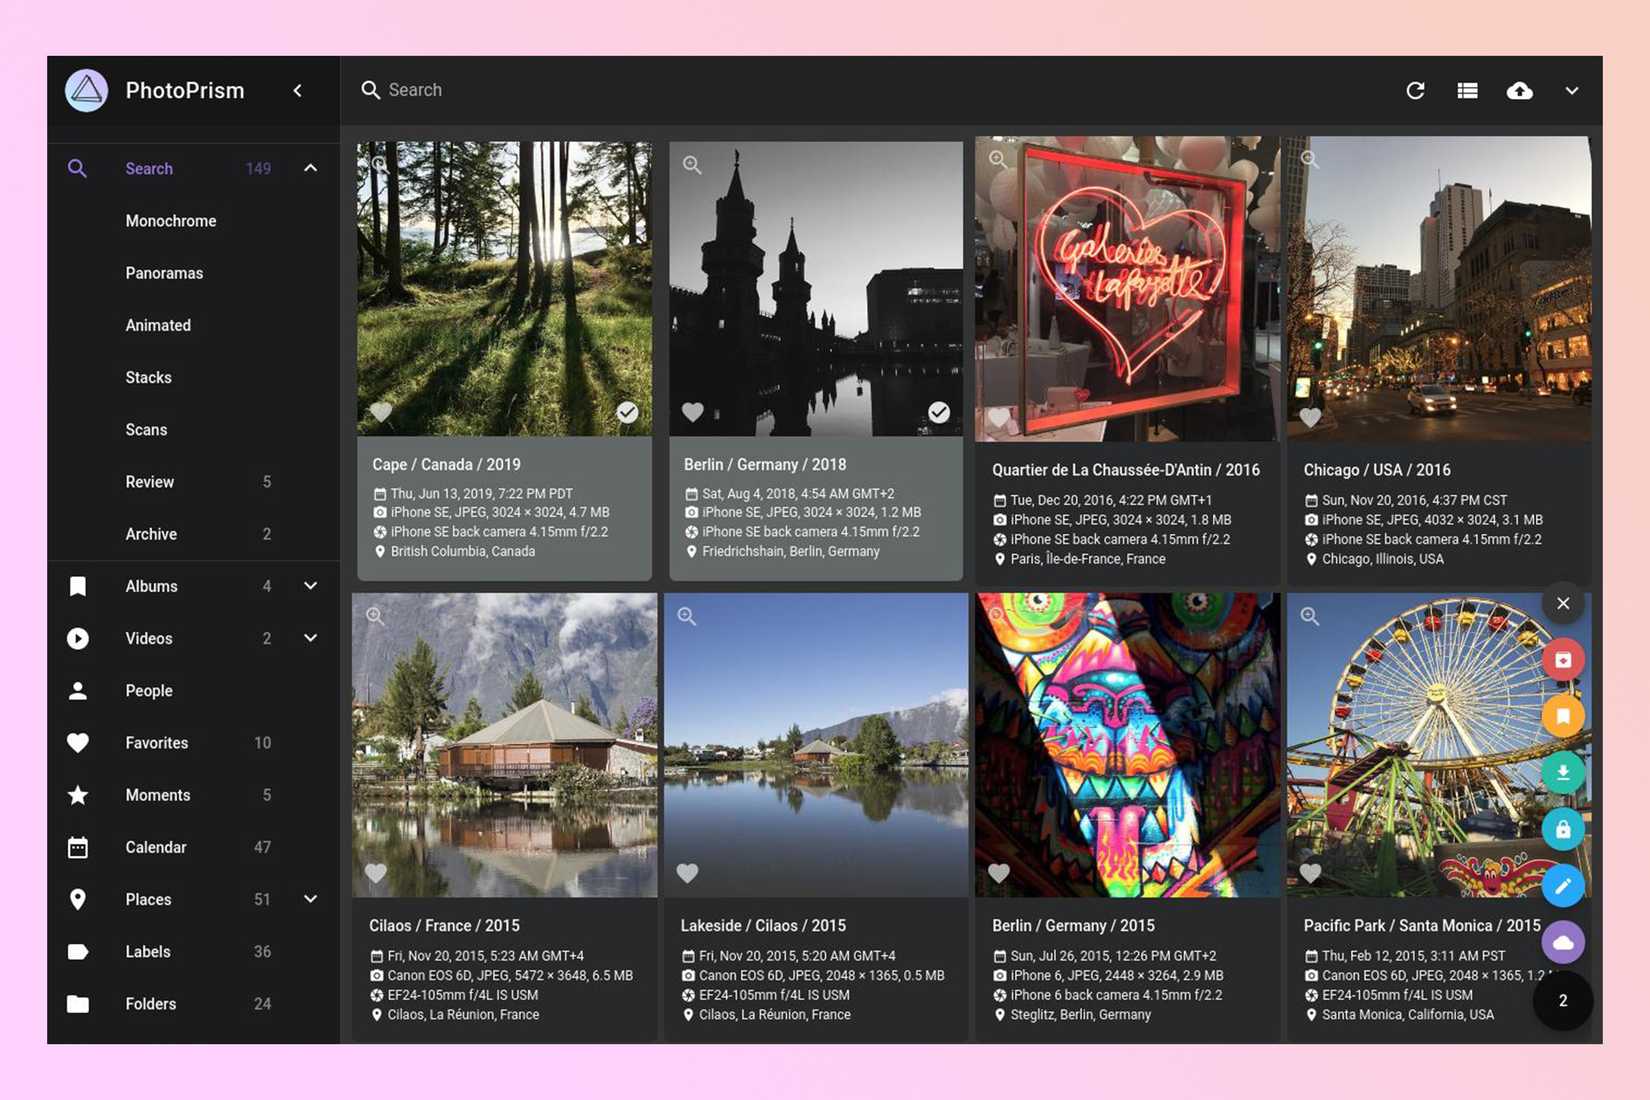Clear selection with the X button
Image resolution: width=1650 pixels, height=1100 pixels.
point(1563,603)
